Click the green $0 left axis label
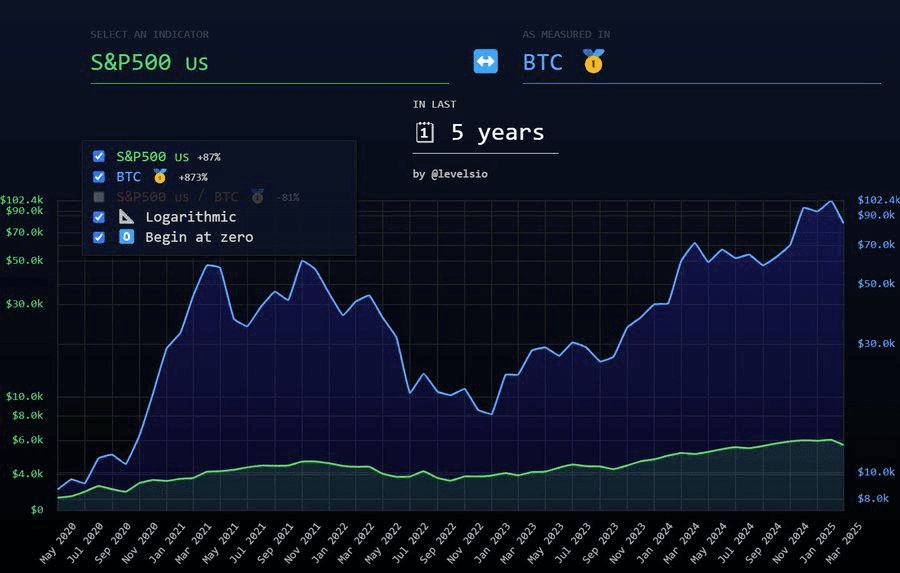This screenshot has height=573, width=900. coord(37,510)
